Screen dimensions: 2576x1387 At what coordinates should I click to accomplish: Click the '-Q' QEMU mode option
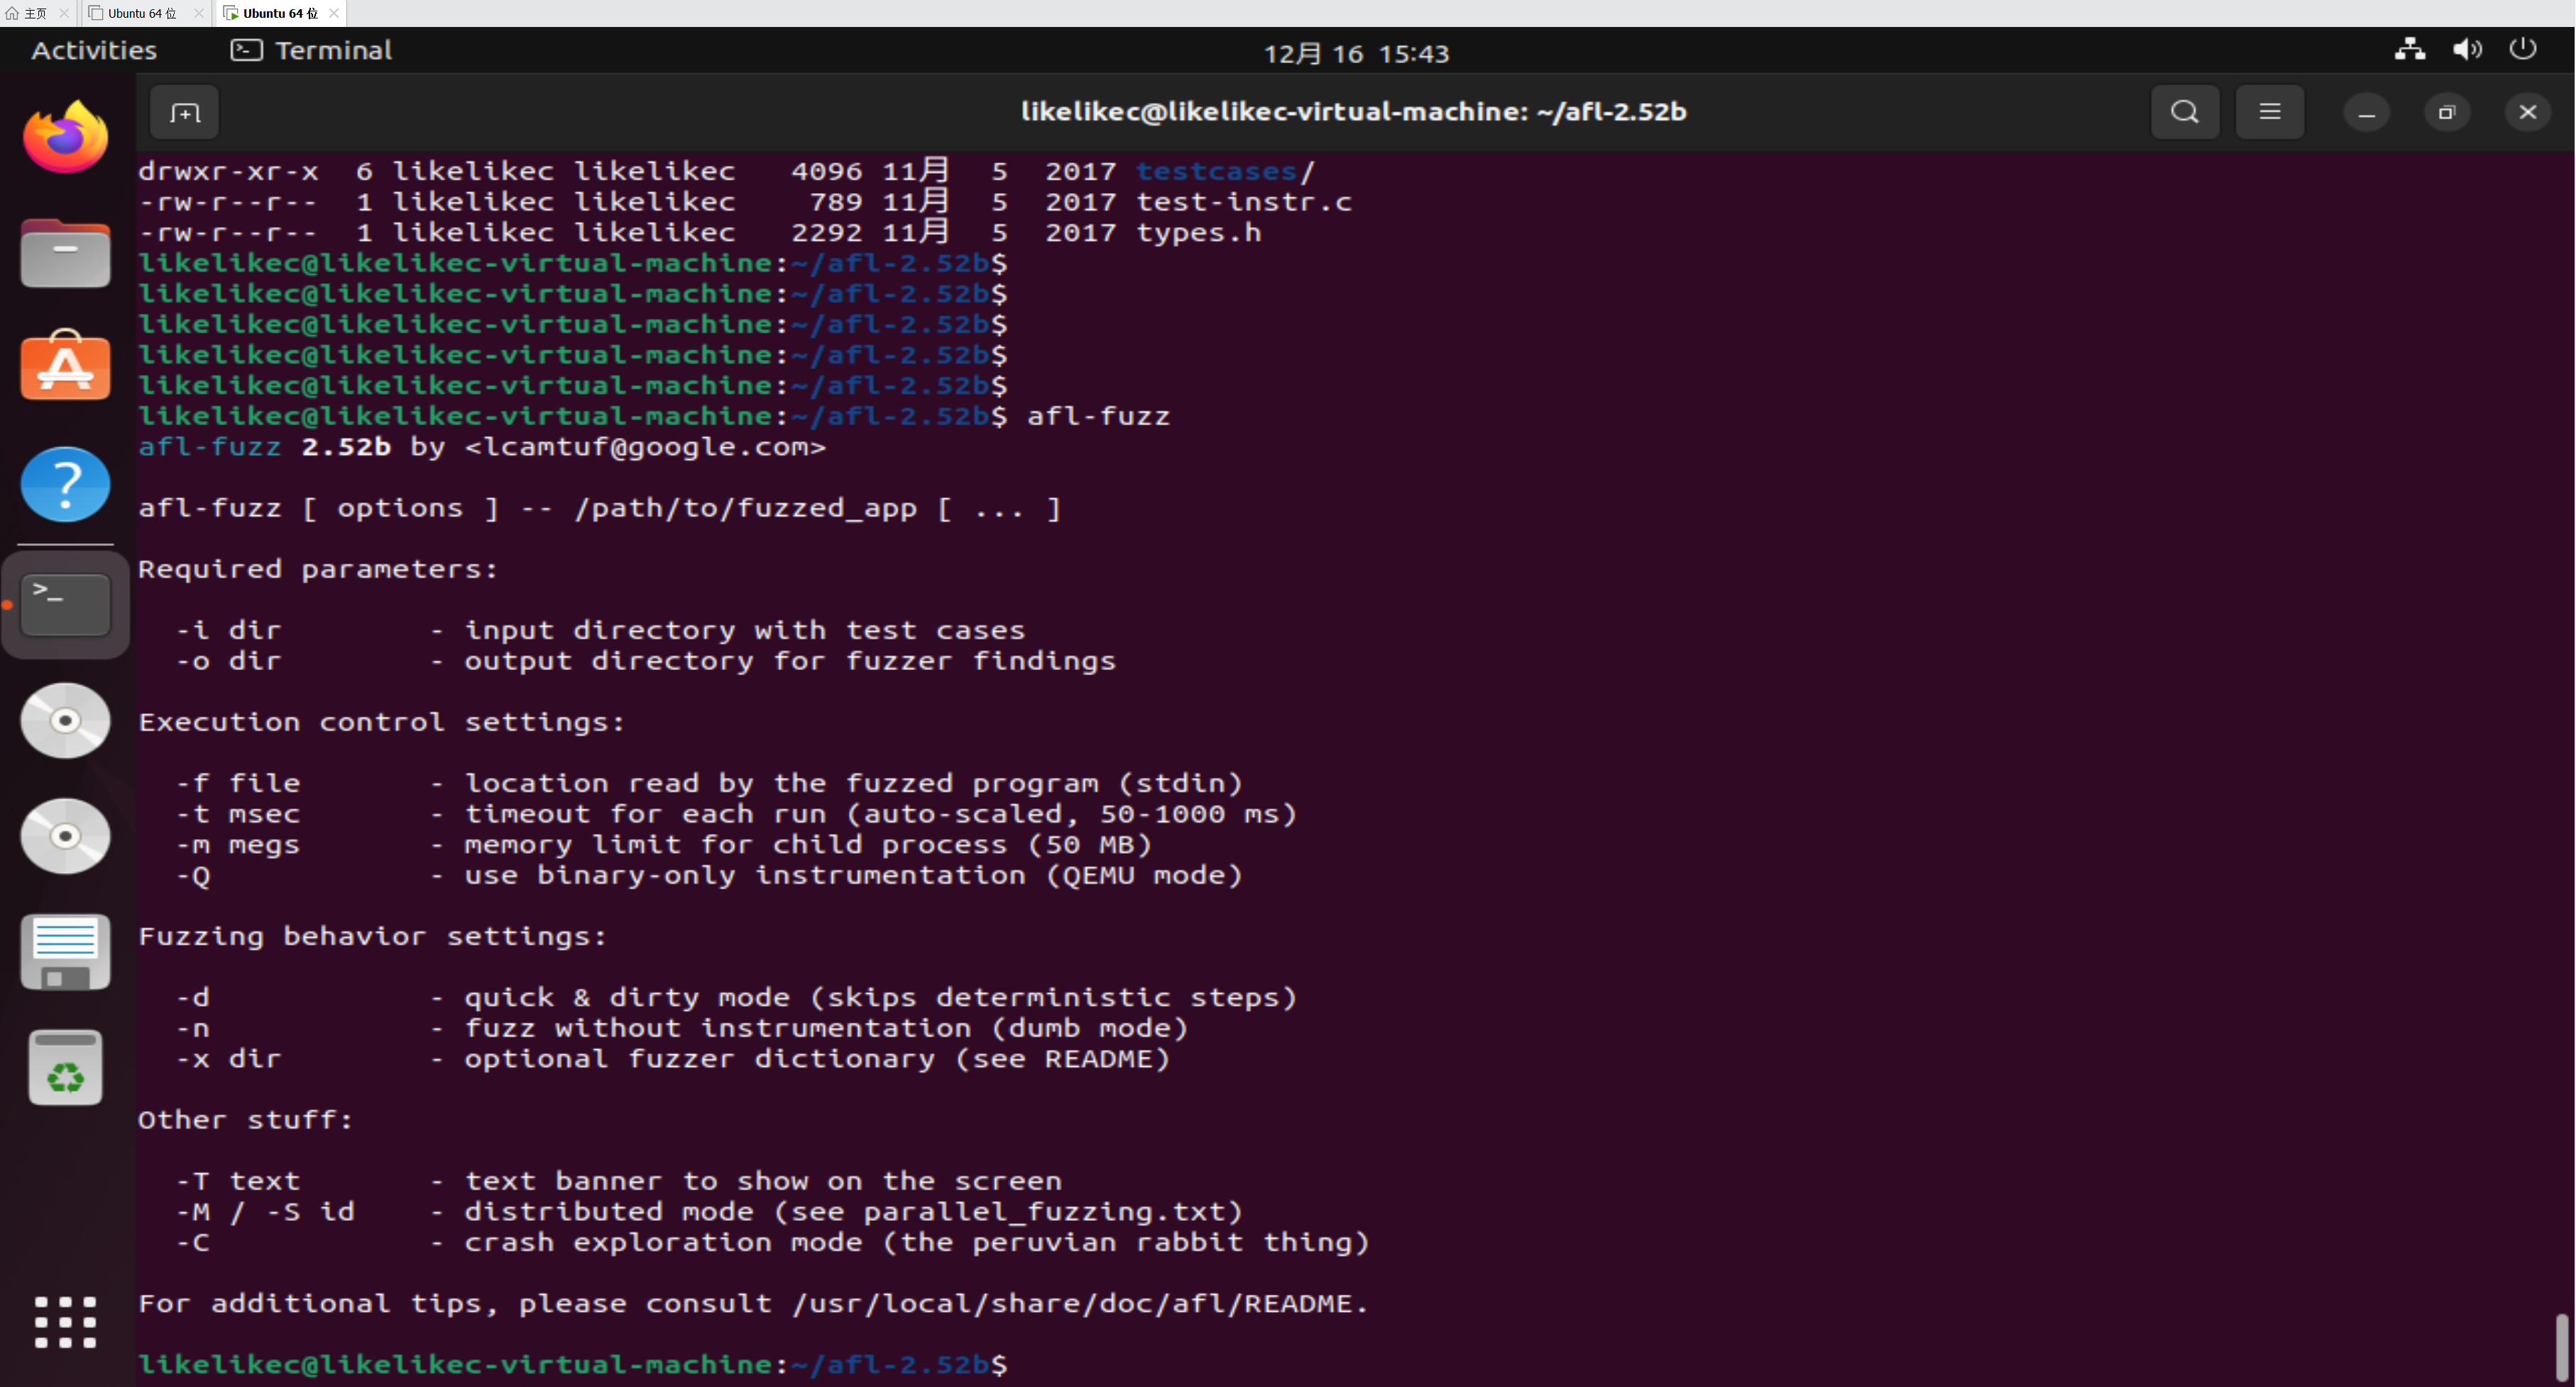pos(193,875)
